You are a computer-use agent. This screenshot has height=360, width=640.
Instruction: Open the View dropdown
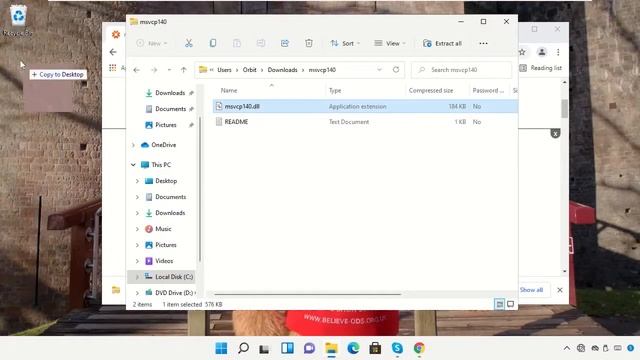[x=390, y=43]
